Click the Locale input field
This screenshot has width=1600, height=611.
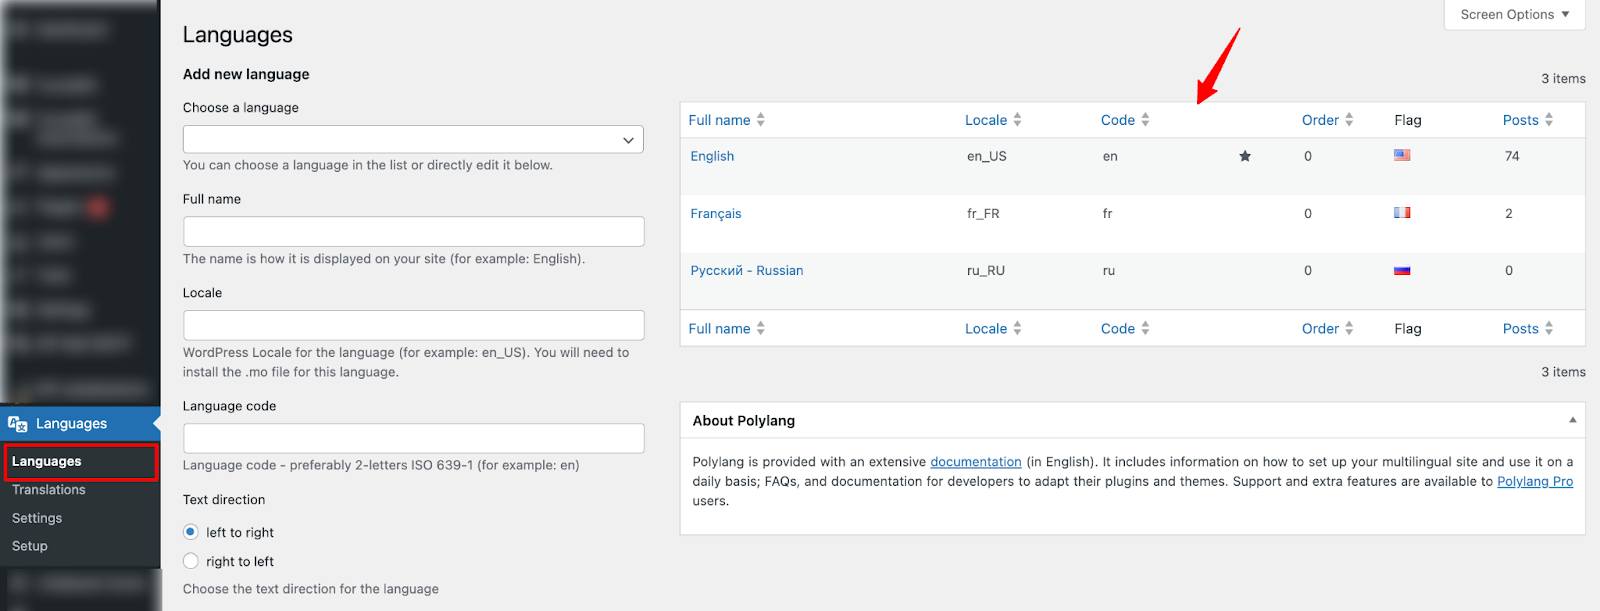click(x=413, y=325)
